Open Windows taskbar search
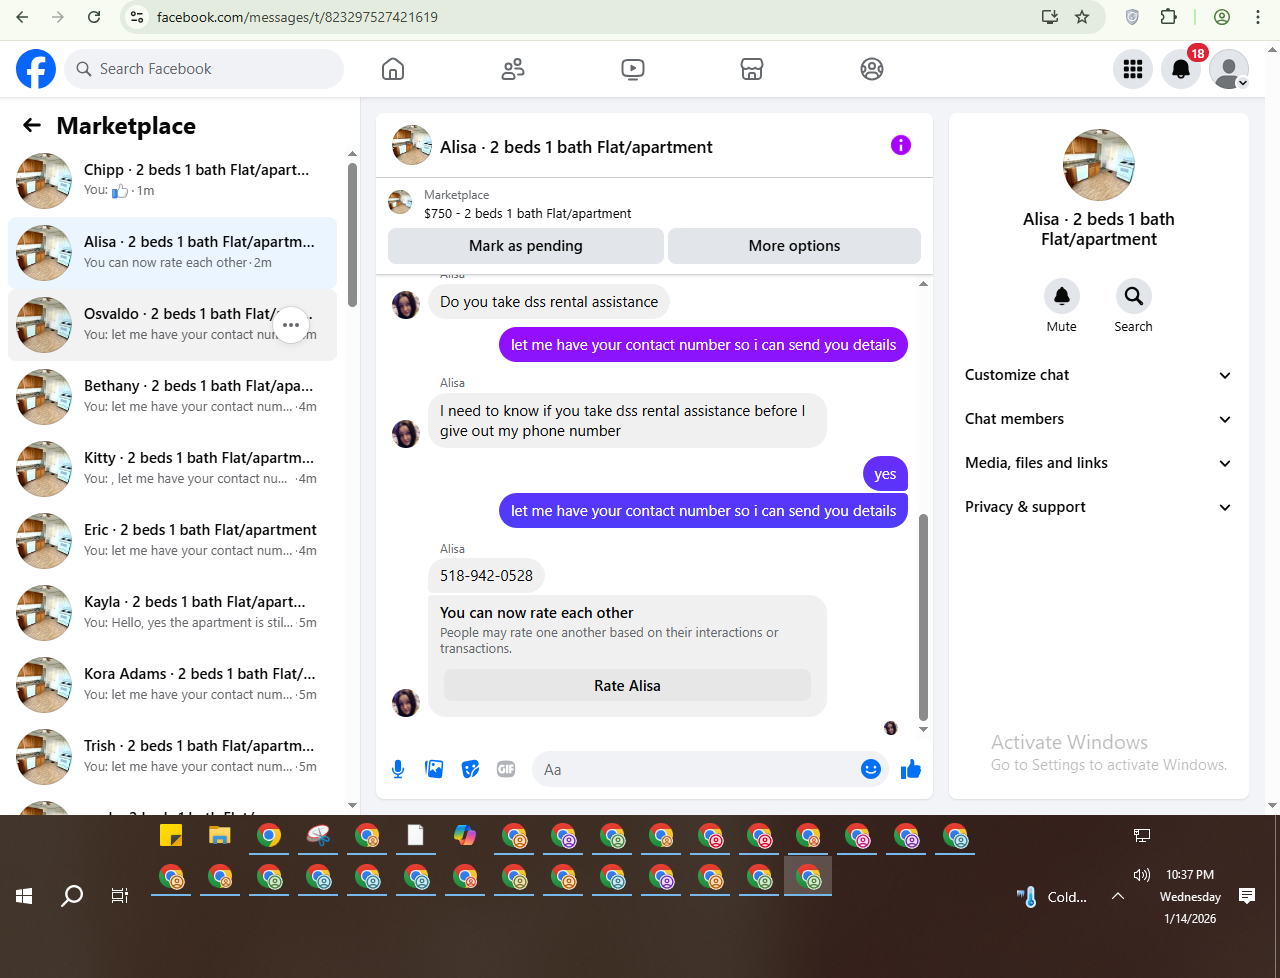 coord(72,896)
